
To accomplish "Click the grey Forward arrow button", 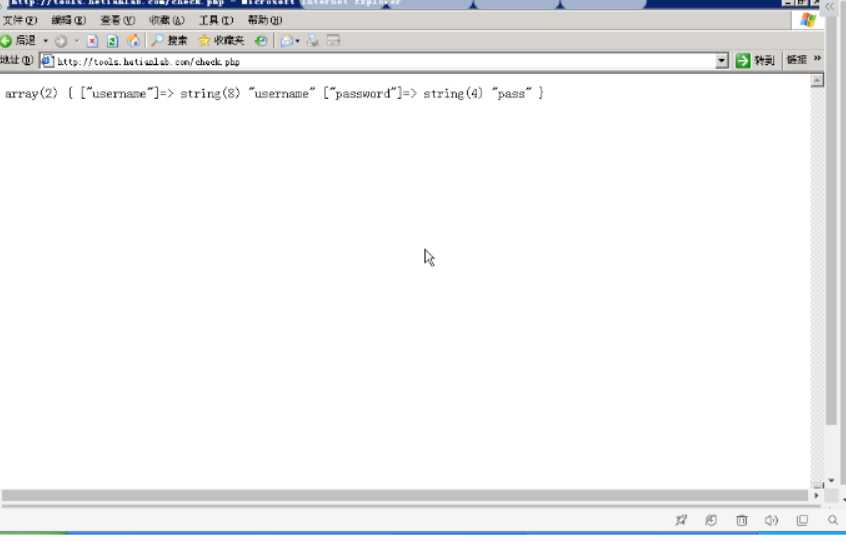I will coord(60,41).
